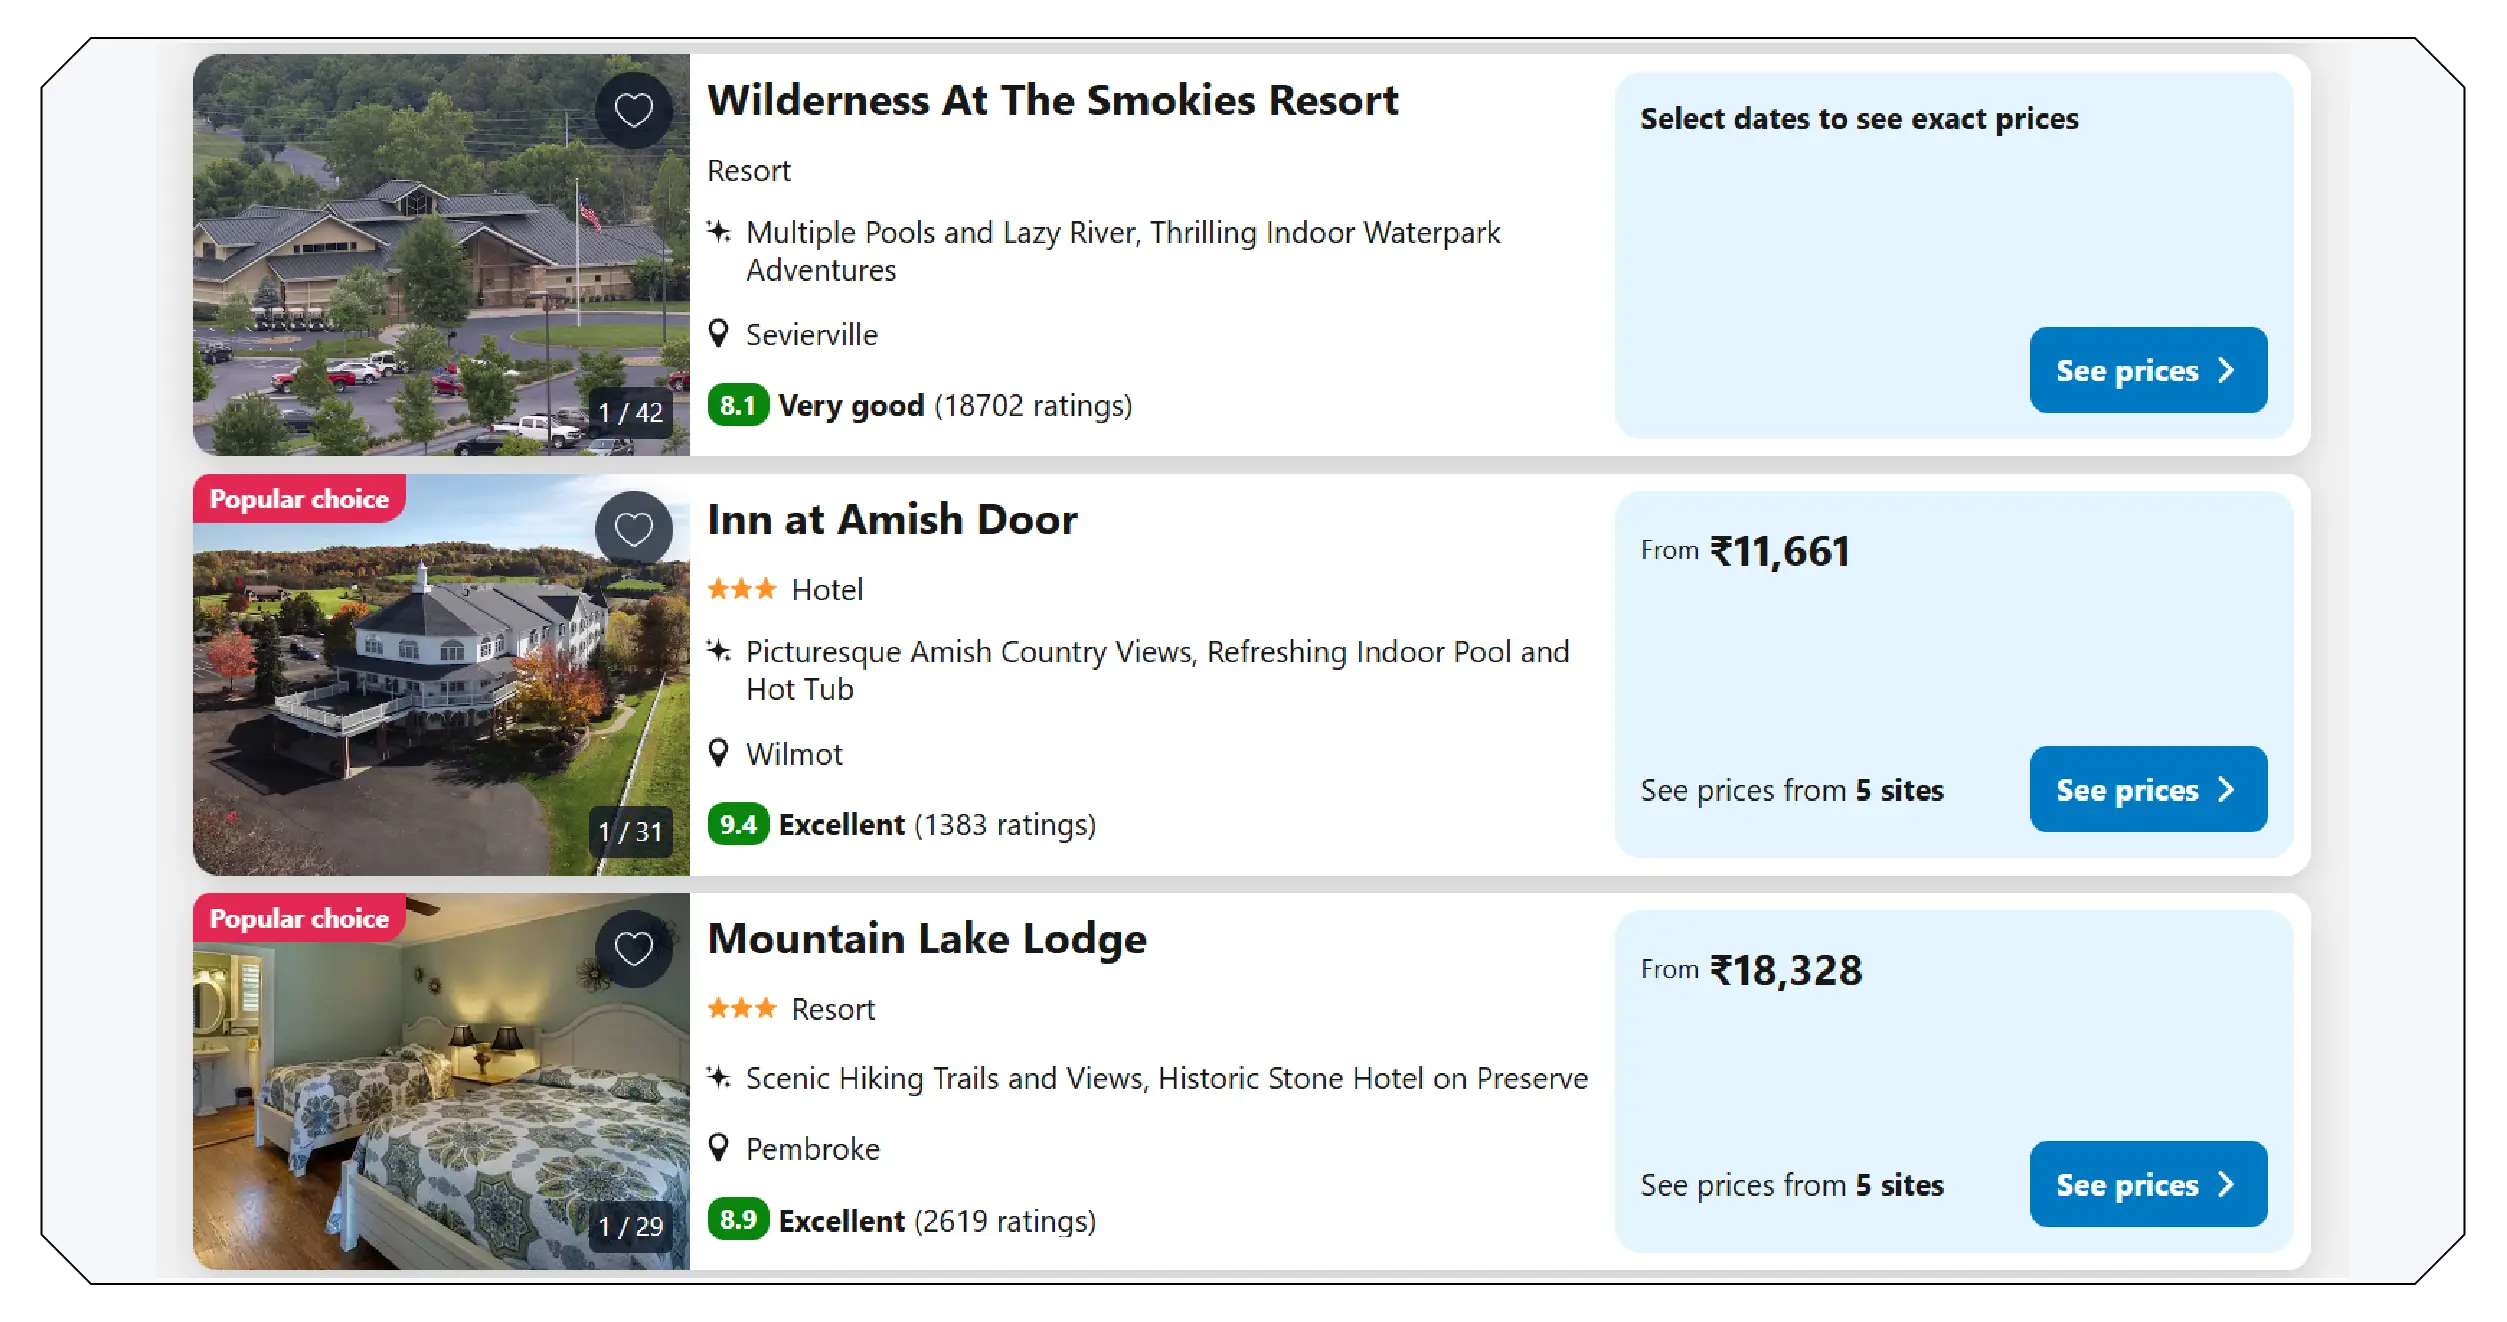The width and height of the screenshot is (2507, 1322).
Task: Toggle favorite heart on Mountain Lake Lodge
Action: [x=633, y=948]
